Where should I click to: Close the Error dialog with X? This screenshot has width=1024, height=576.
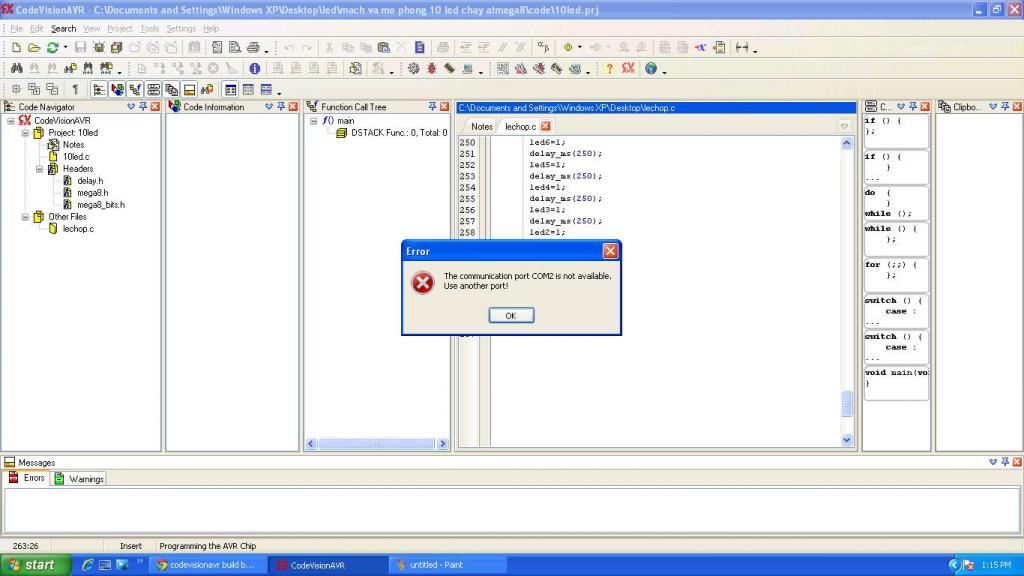pos(610,251)
